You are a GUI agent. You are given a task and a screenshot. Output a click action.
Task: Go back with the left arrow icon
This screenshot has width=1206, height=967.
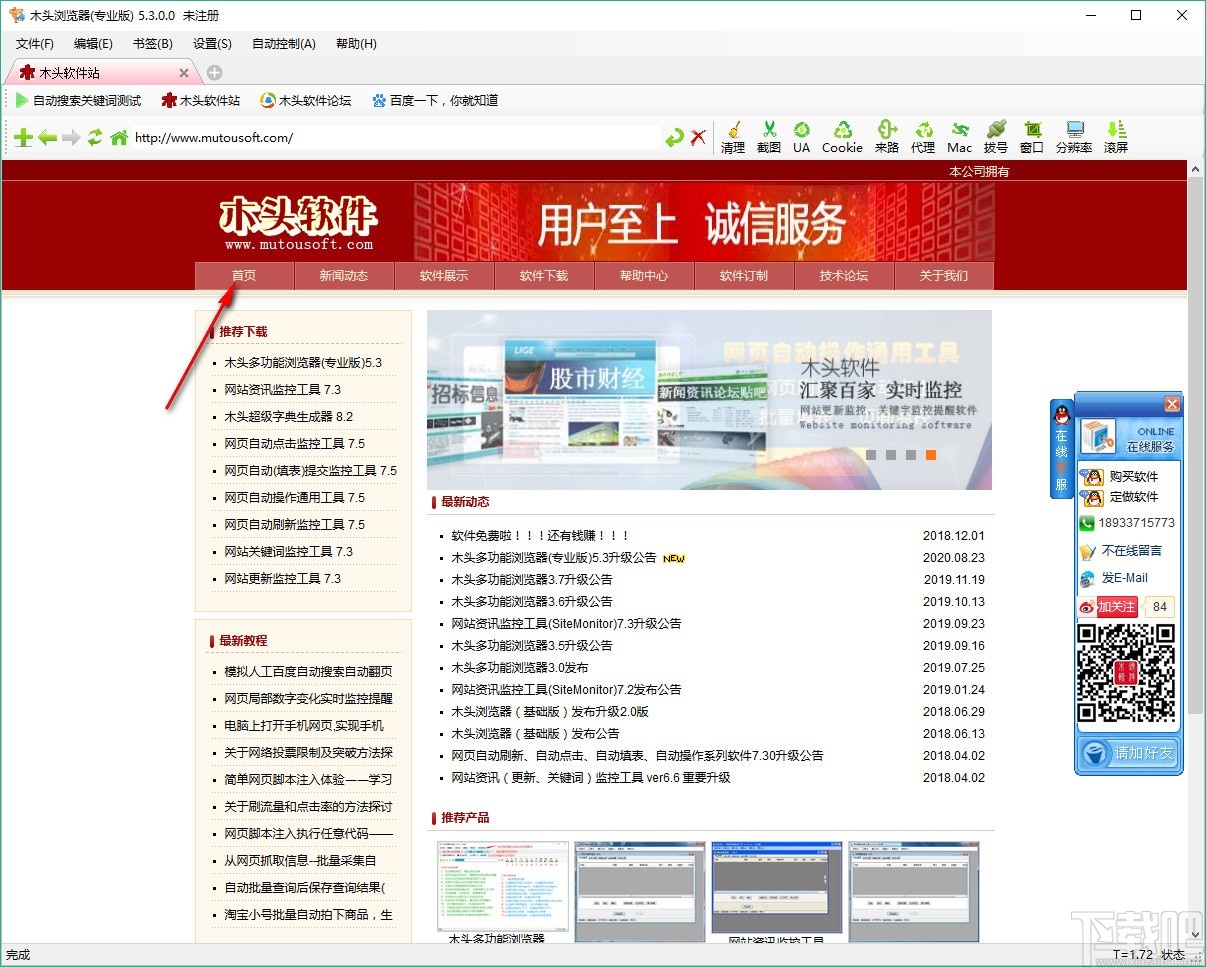47,138
